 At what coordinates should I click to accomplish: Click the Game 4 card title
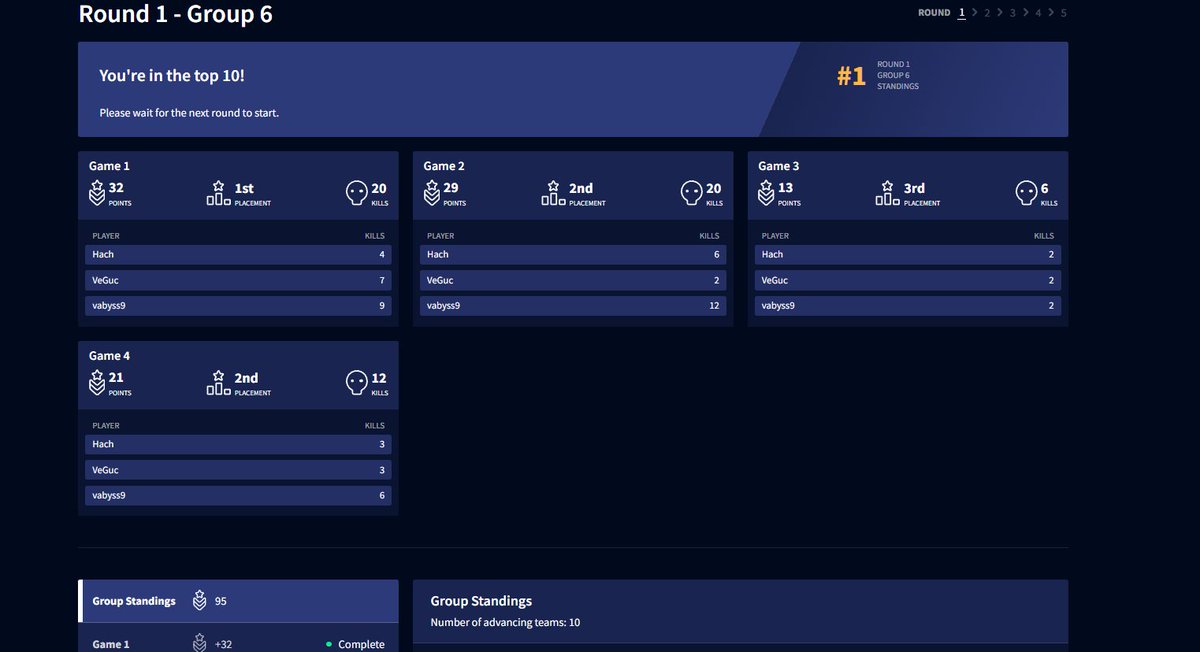109,356
